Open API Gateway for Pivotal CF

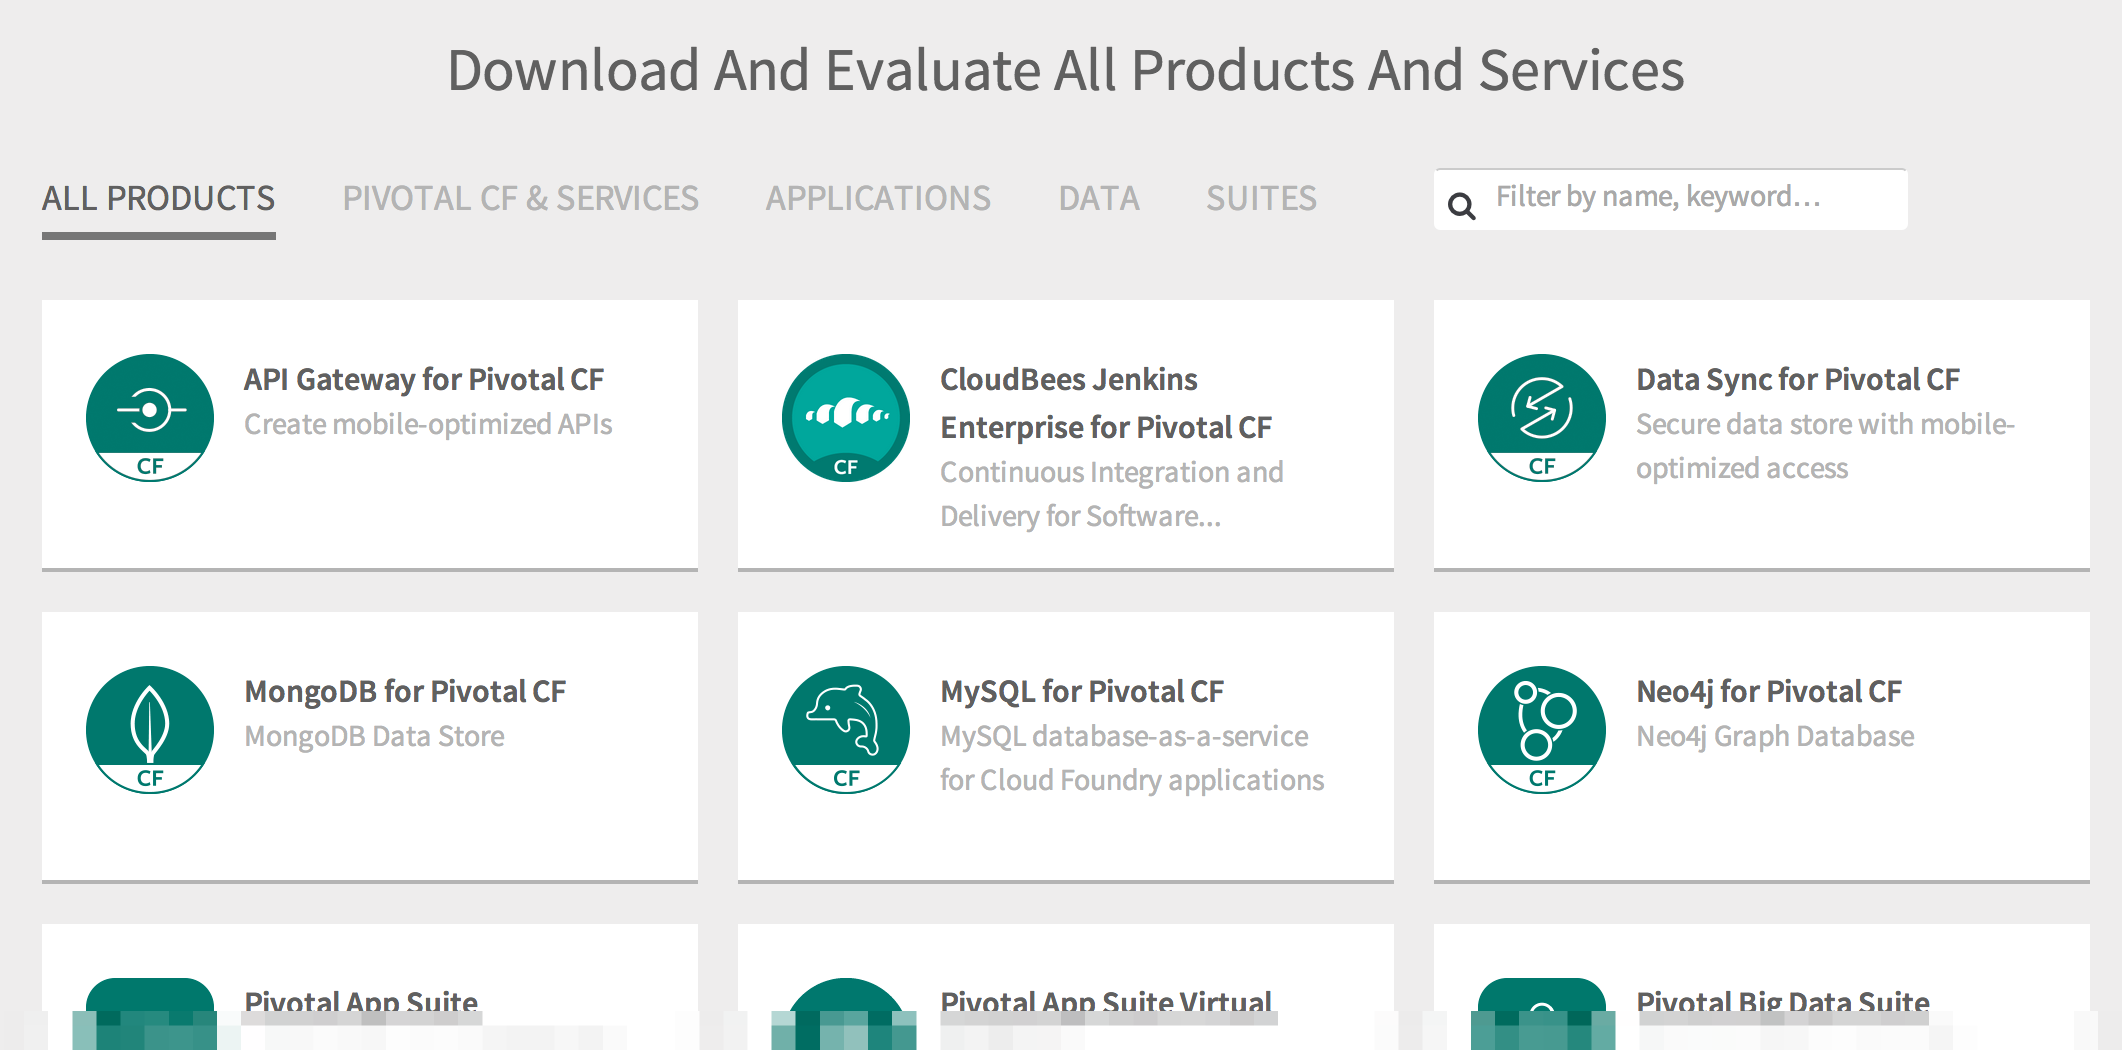click(x=424, y=380)
